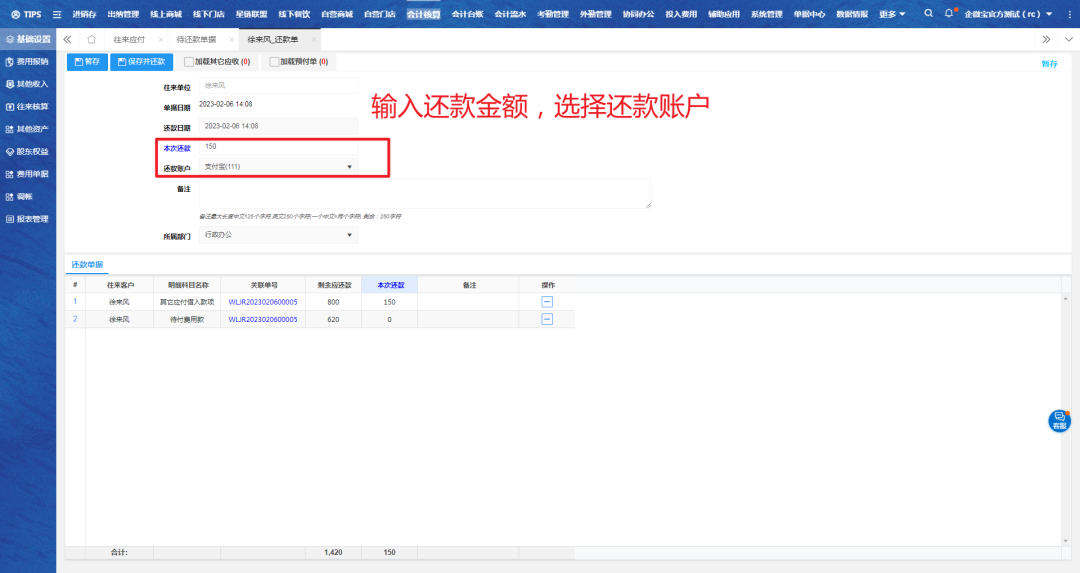
Task: Click the 本次还款 amount field showing 150
Action: pyautogui.click(x=278, y=146)
